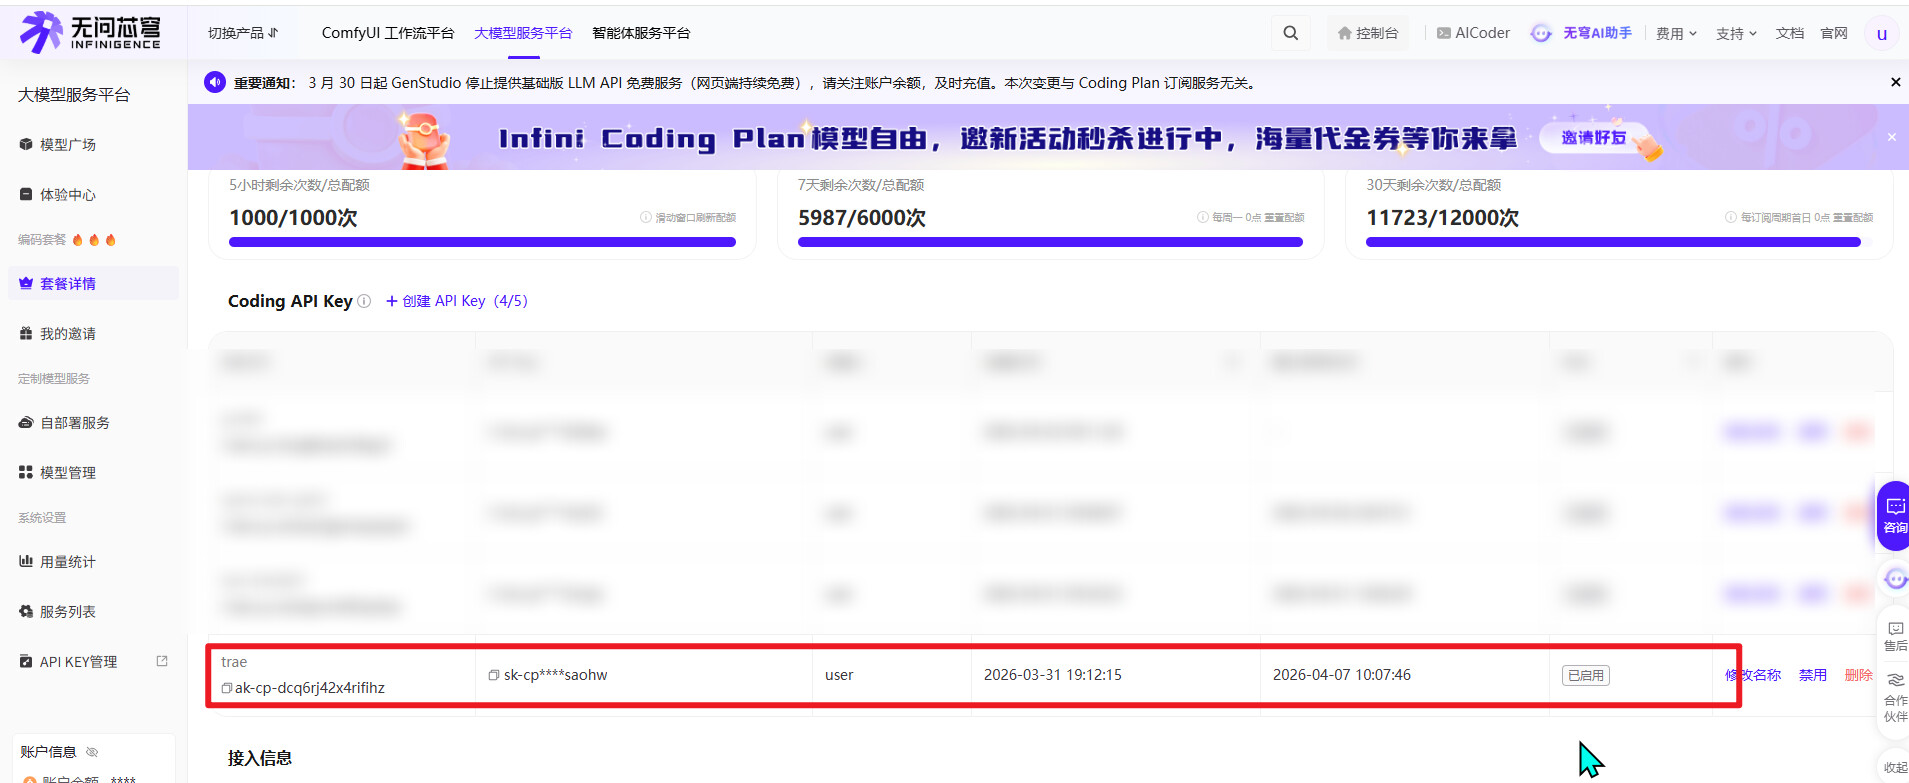Open the floating AI assistant robot icon
The width and height of the screenshot is (1909, 783).
(x=1894, y=579)
